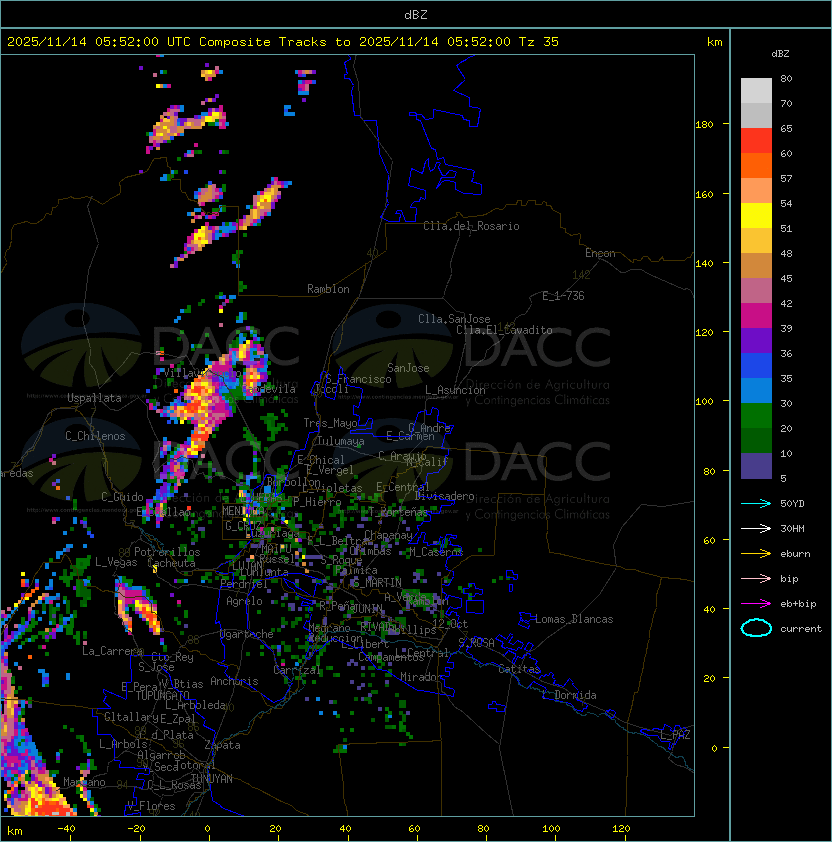Click the 'S_MARTIN' map label
The height and width of the screenshot is (842, 832).
[378, 583]
